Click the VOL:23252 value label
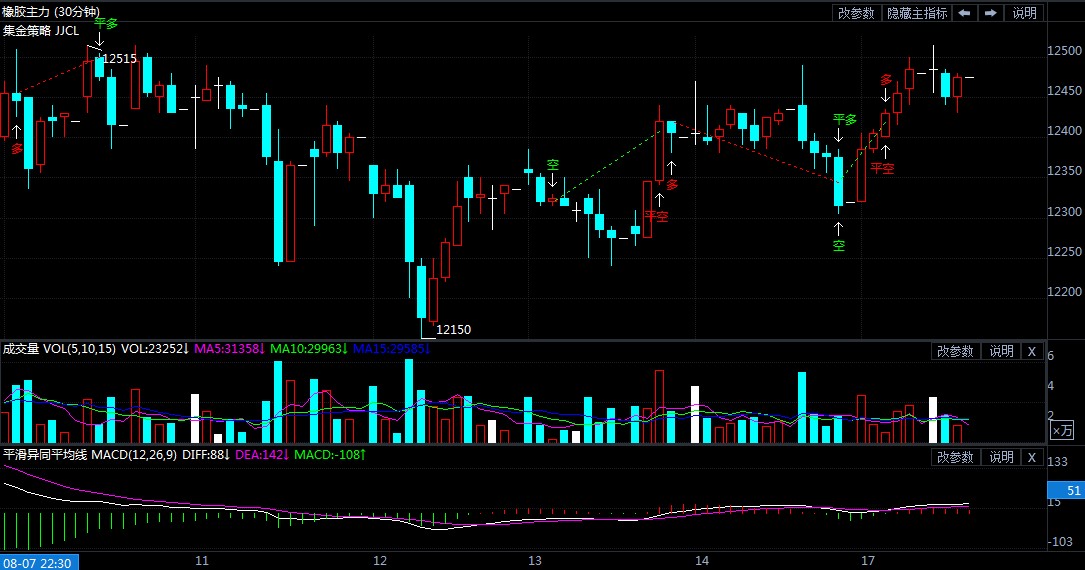The image size is (1085, 570). tap(155, 349)
